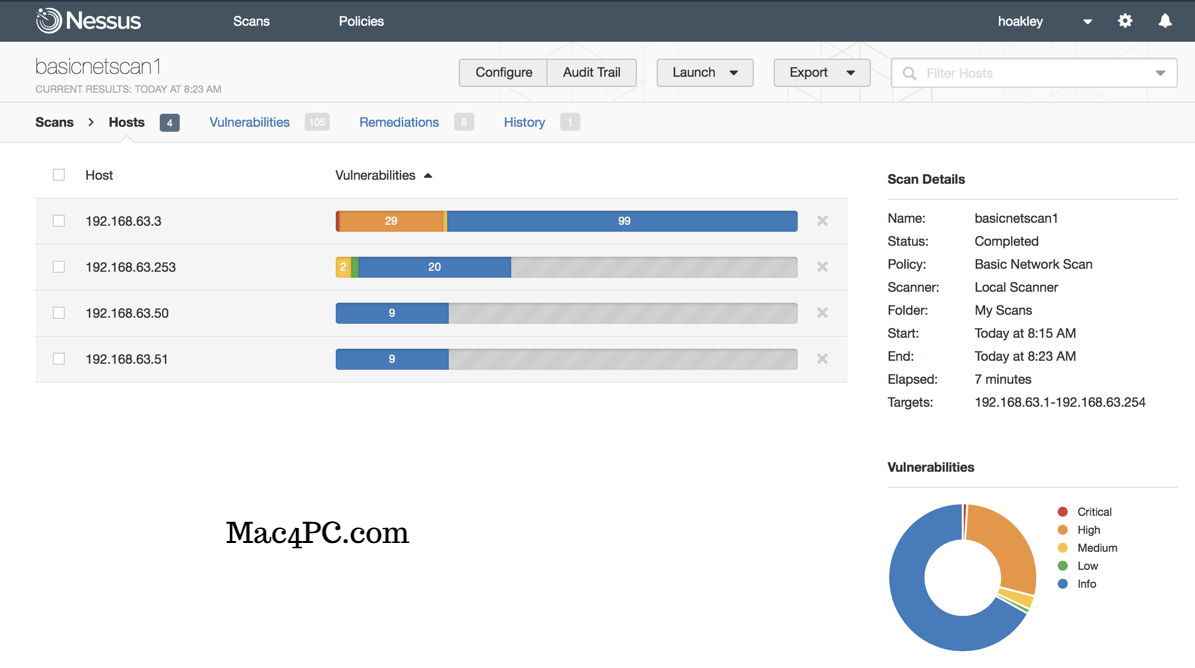Click the basicnetscan1 scan title
The height and width of the screenshot is (668, 1195).
click(98, 66)
